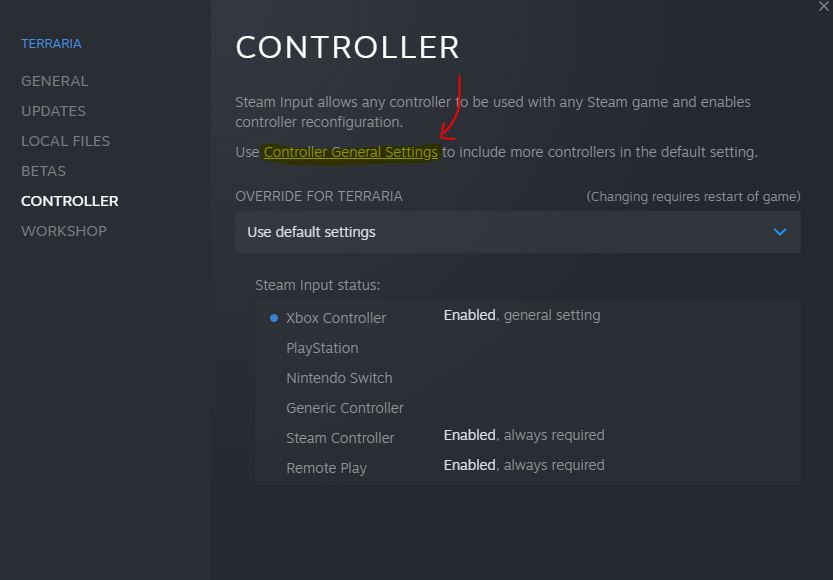This screenshot has width=833, height=580.
Task: Close the properties window with X
Action: (824, 7)
